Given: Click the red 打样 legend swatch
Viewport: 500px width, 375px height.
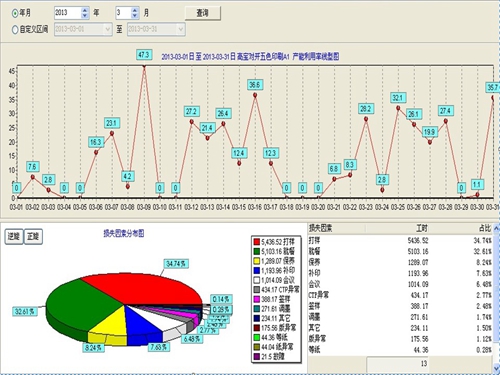Looking at the screenshot, I should 256,241.
